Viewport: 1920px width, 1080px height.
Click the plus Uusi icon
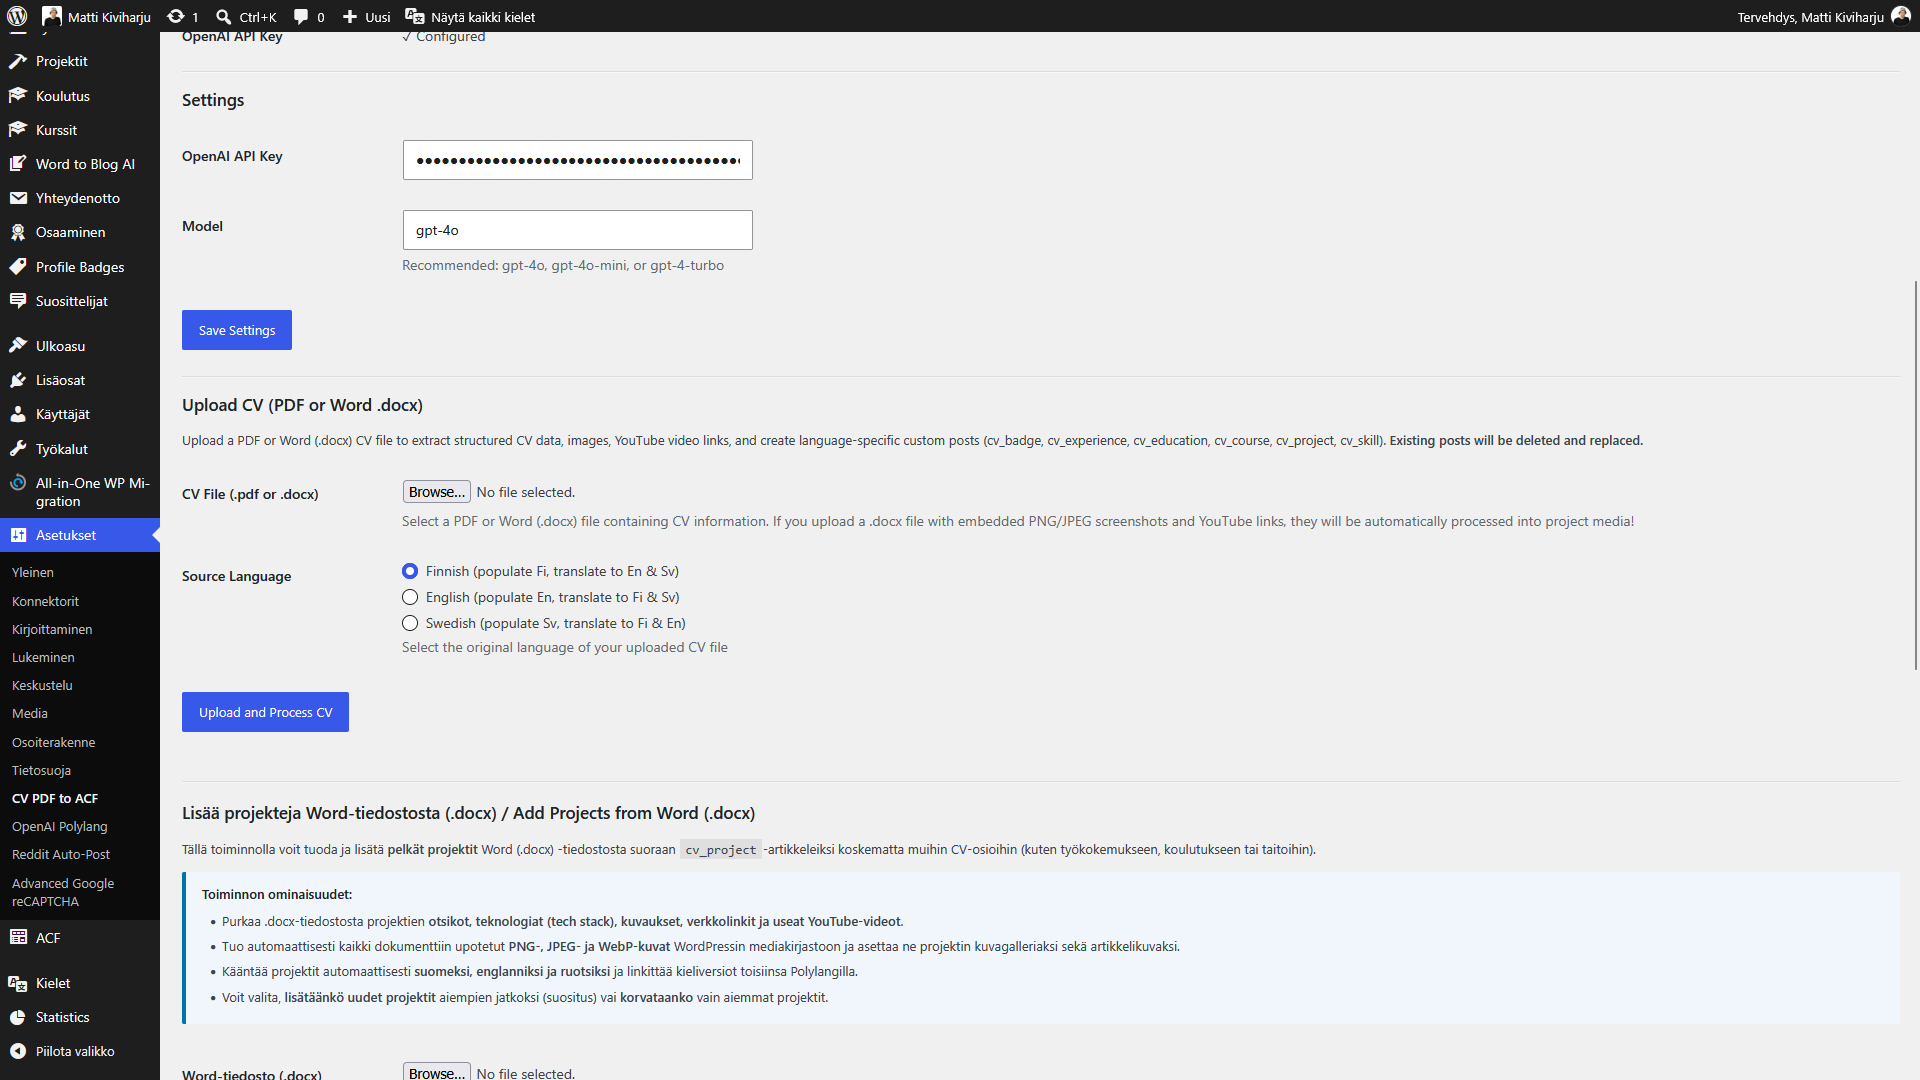pyautogui.click(x=350, y=17)
